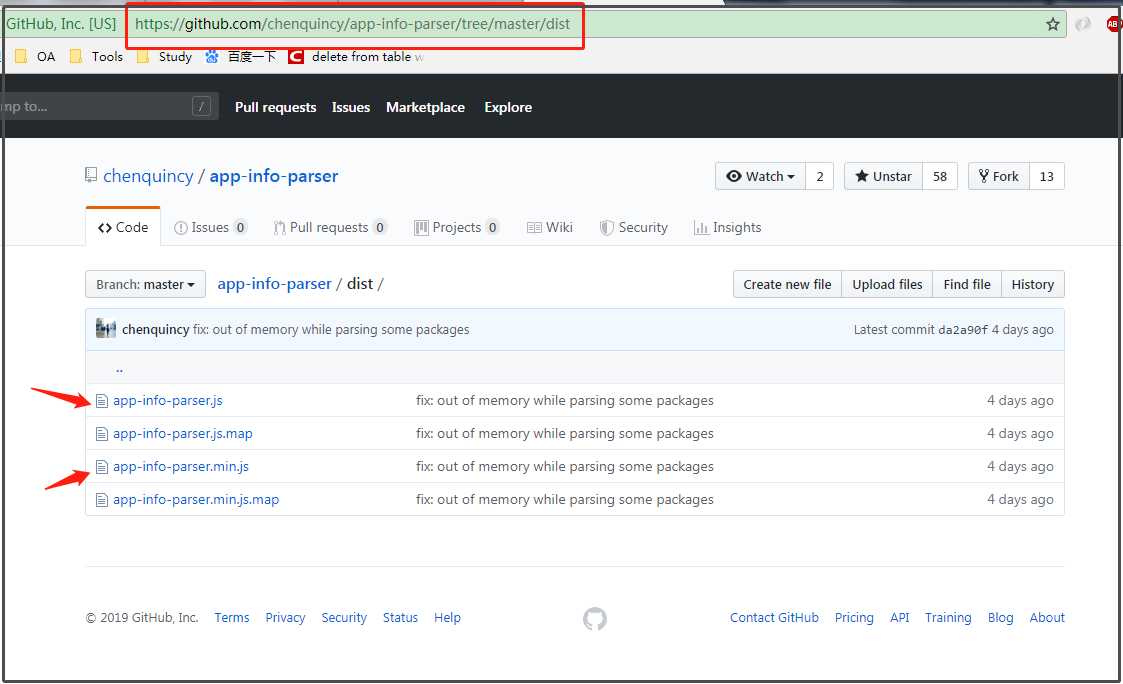Viewport: 1123px width, 684px height.
Task: Open the Contact GitHub footer link
Action: (774, 618)
